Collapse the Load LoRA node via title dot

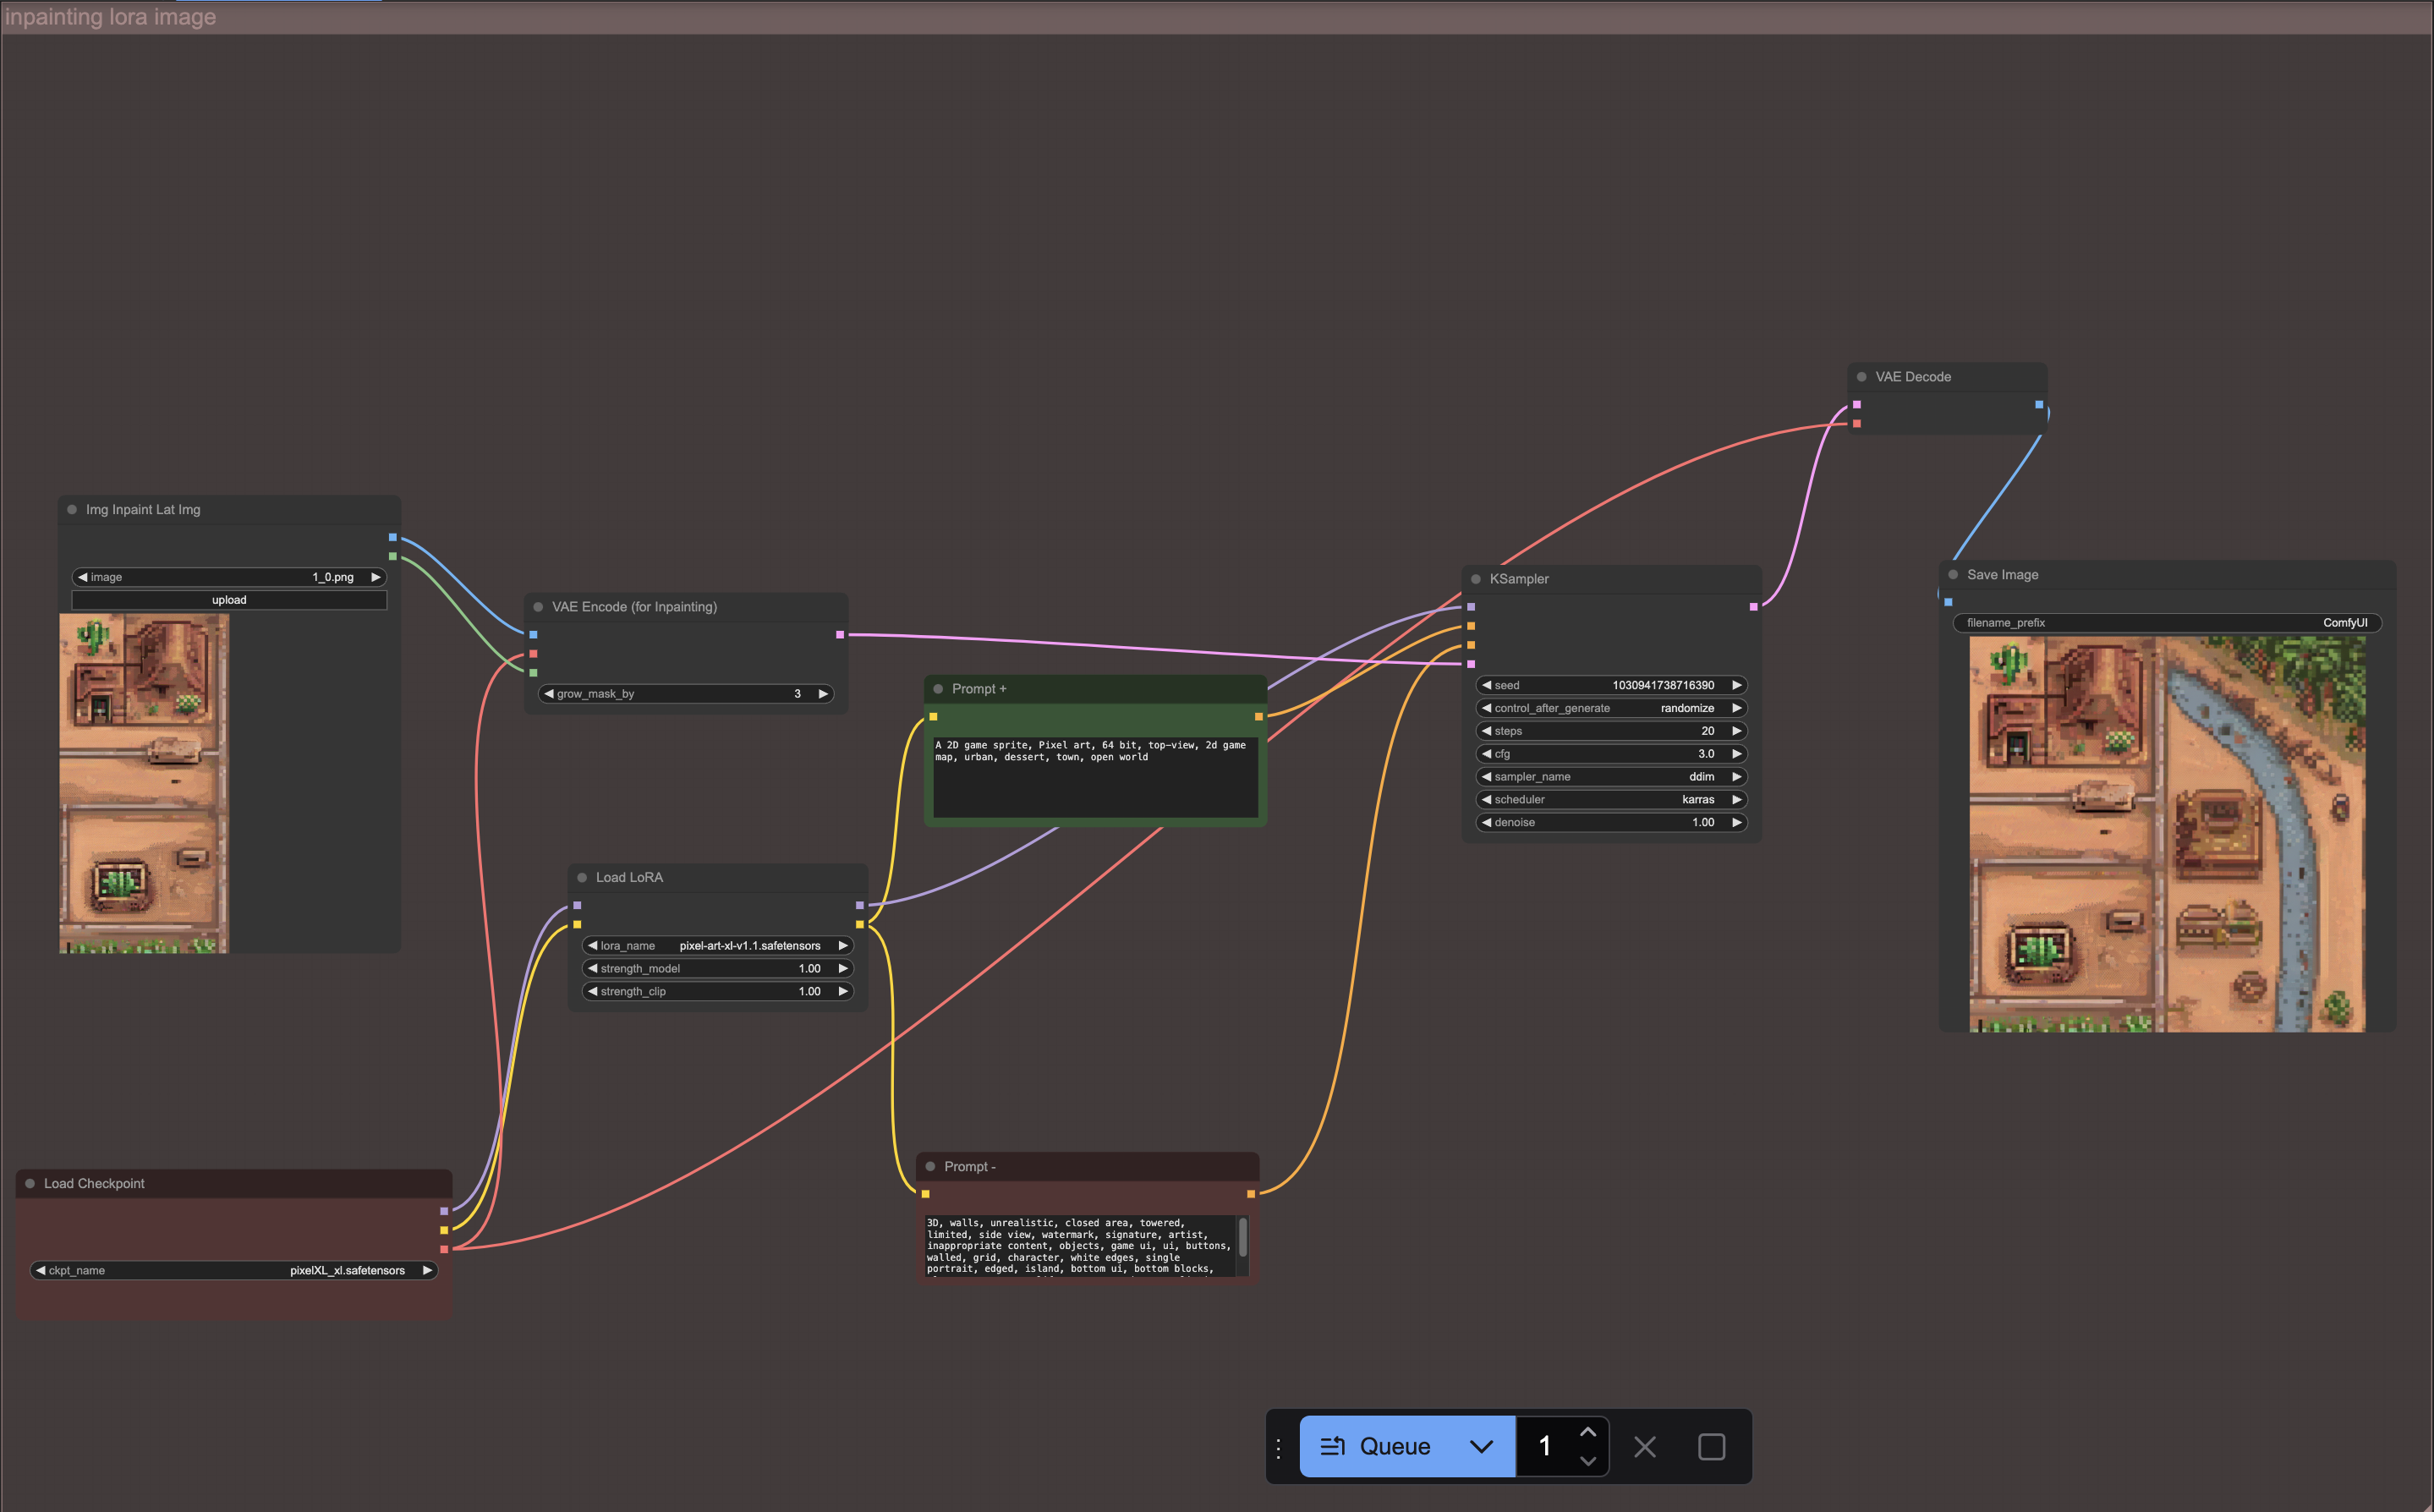[x=582, y=877]
